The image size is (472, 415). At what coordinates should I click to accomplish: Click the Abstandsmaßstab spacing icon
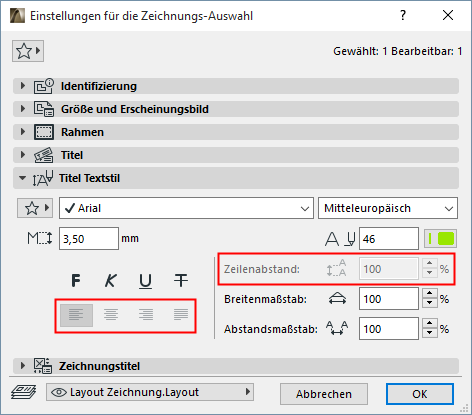[x=337, y=329]
